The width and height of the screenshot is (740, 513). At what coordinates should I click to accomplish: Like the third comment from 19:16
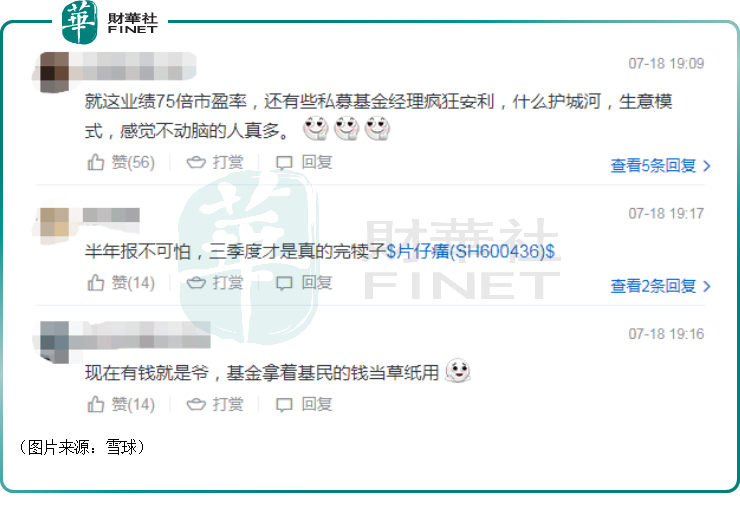(x=121, y=404)
